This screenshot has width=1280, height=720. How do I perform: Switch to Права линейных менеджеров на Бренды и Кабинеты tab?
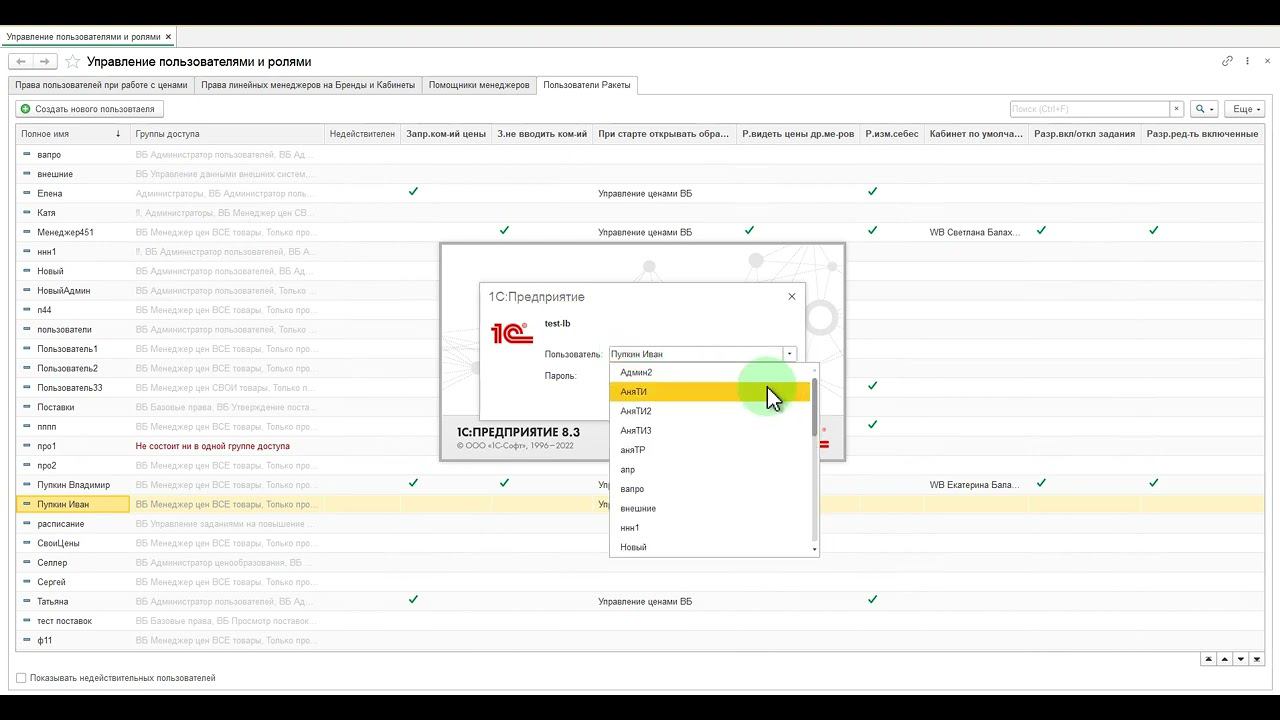pyautogui.click(x=308, y=85)
